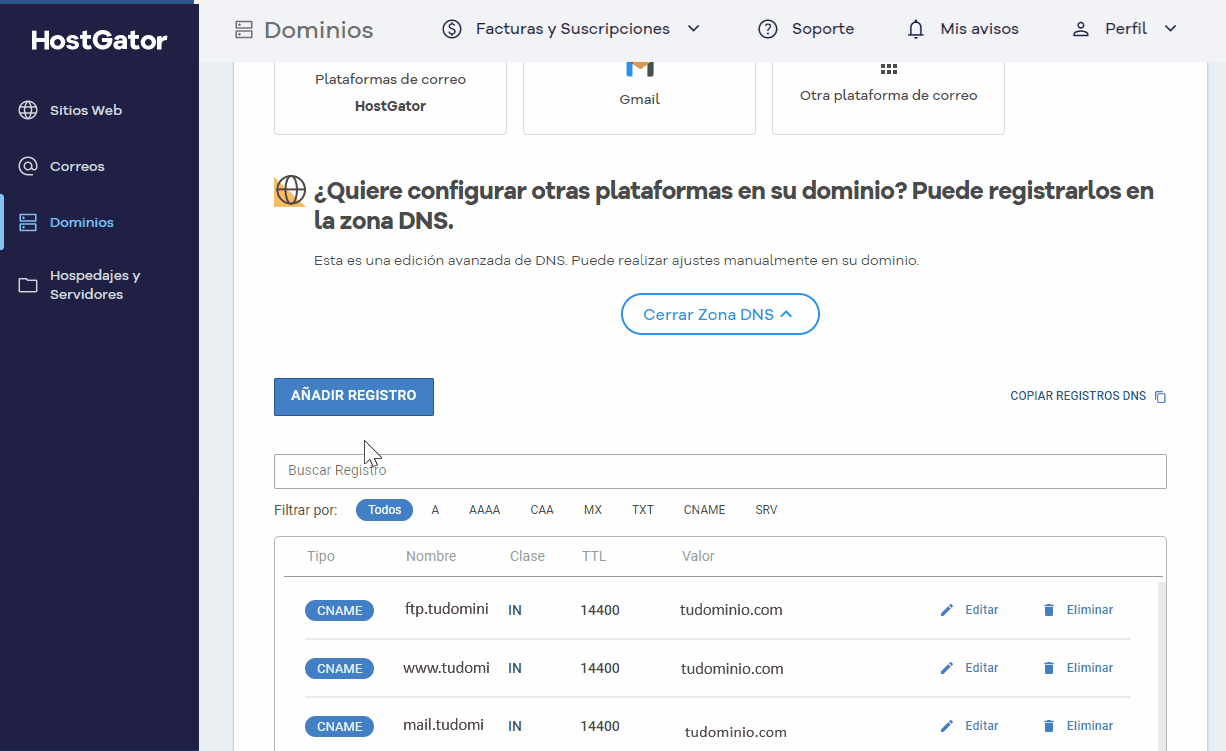Click the pencil icon in www.tudominio row
1226x751 pixels.
coord(947,668)
